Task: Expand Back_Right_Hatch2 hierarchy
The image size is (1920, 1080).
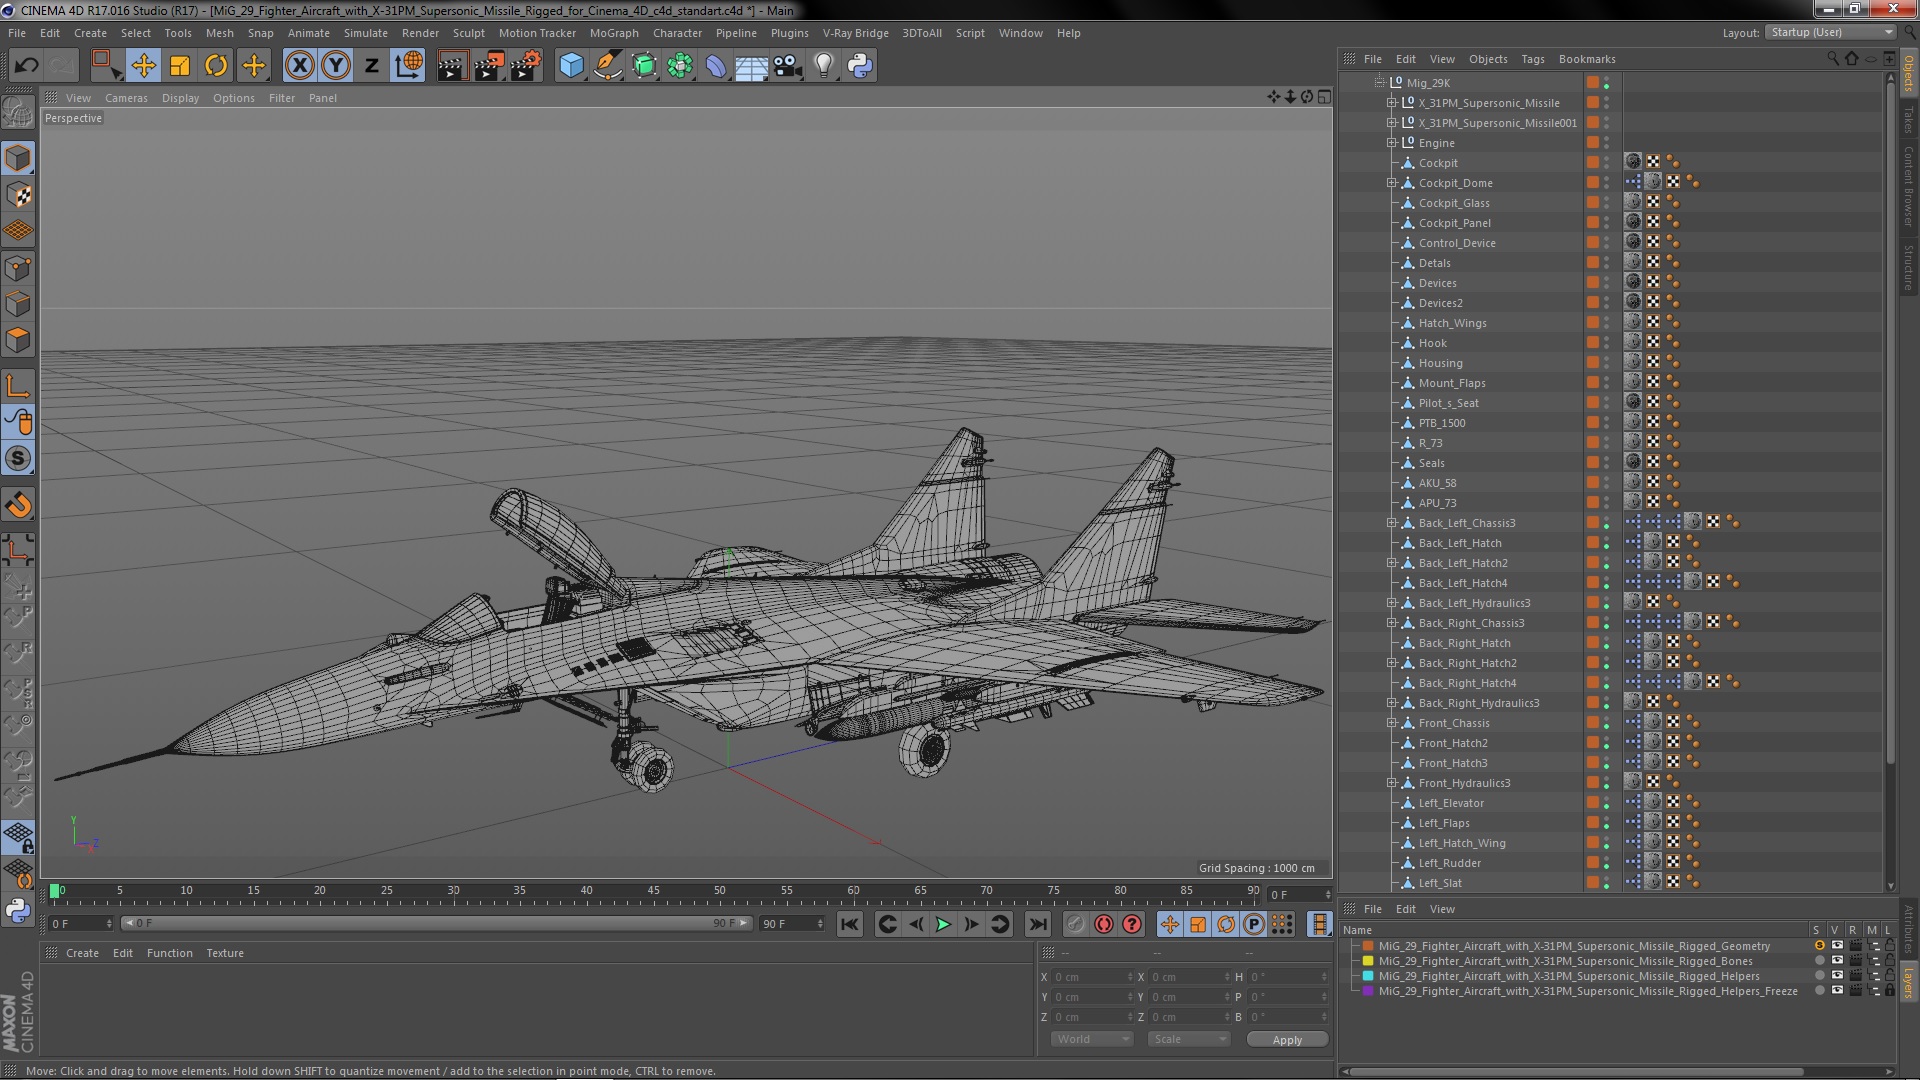Action: click(x=1391, y=663)
